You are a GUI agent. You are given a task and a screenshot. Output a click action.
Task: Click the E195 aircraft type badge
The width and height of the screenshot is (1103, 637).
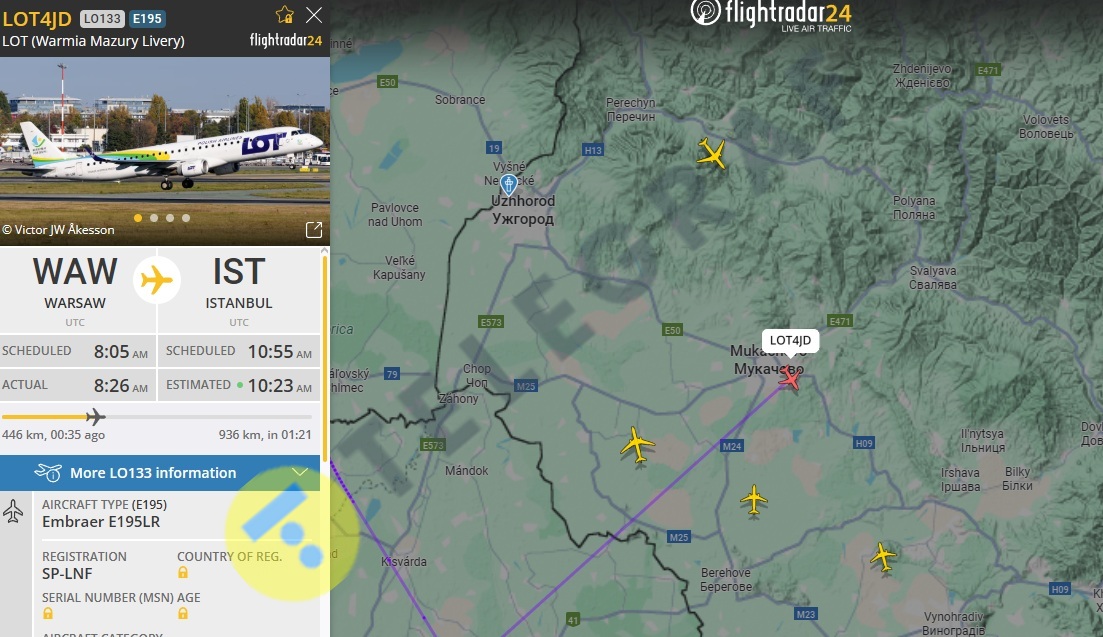(x=147, y=18)
